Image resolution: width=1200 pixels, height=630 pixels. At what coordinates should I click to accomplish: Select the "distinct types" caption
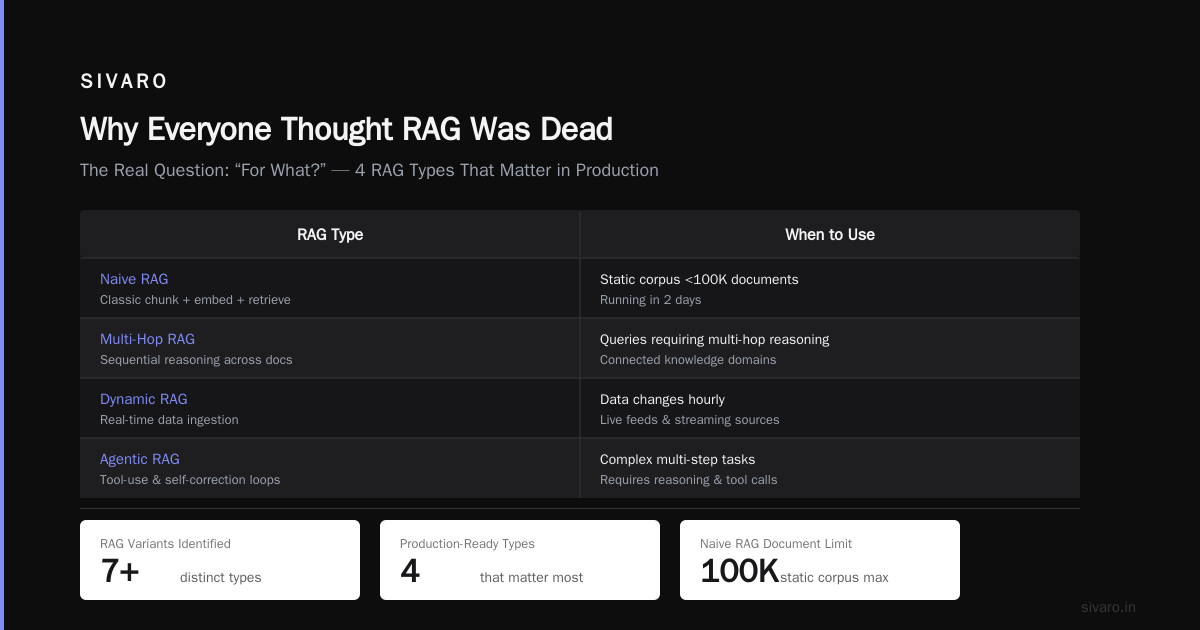click(220, 577)
